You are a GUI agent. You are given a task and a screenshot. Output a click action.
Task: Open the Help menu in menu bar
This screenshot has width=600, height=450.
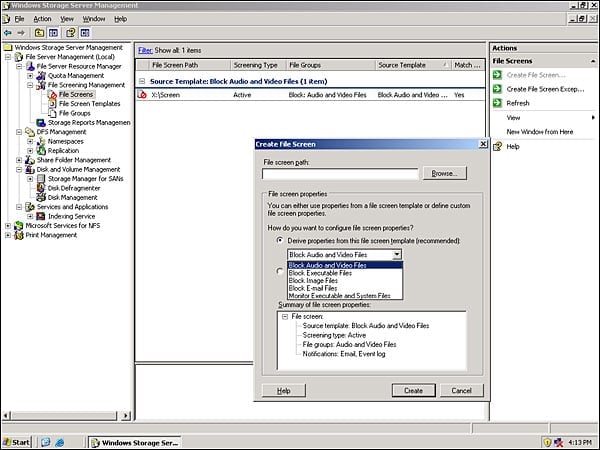121,19
